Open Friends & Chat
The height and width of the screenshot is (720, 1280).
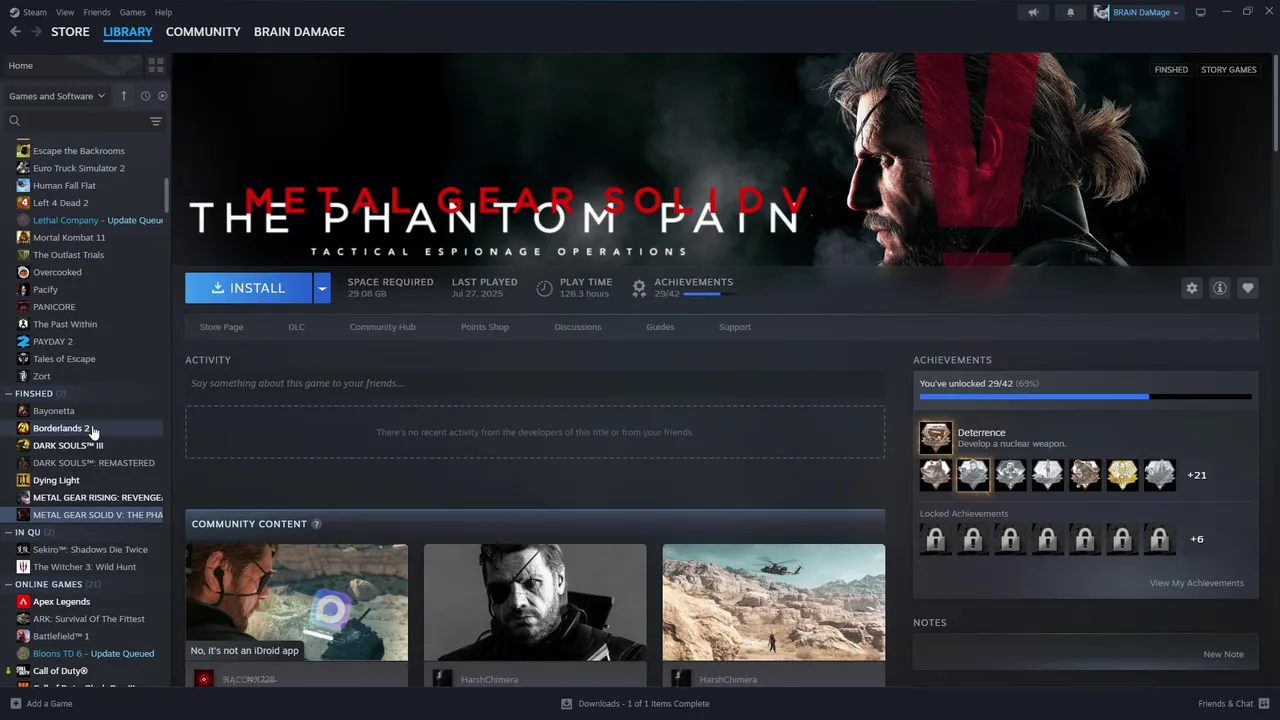pos(1233,704)
